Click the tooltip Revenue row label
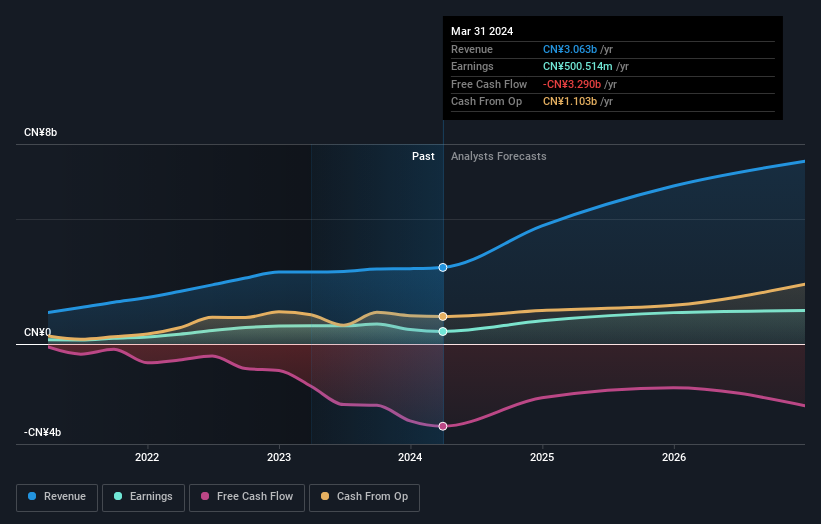 point(472,49)
